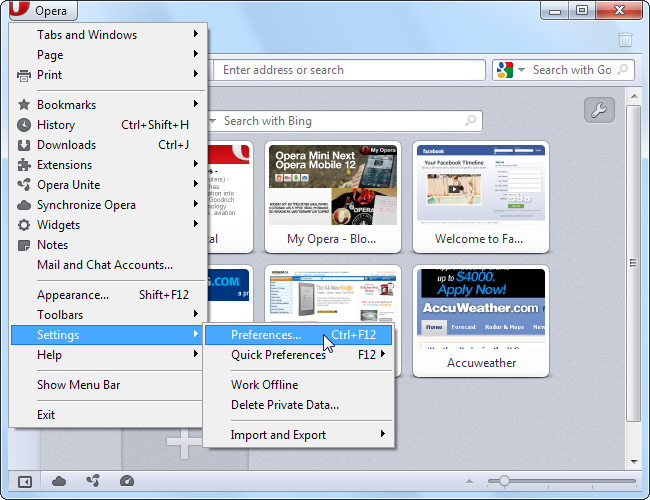The width and height of the screenshot is (650, 500).
Task: Expand the Synchronize Opera submenu arrow
Action: tap(196, 204)
